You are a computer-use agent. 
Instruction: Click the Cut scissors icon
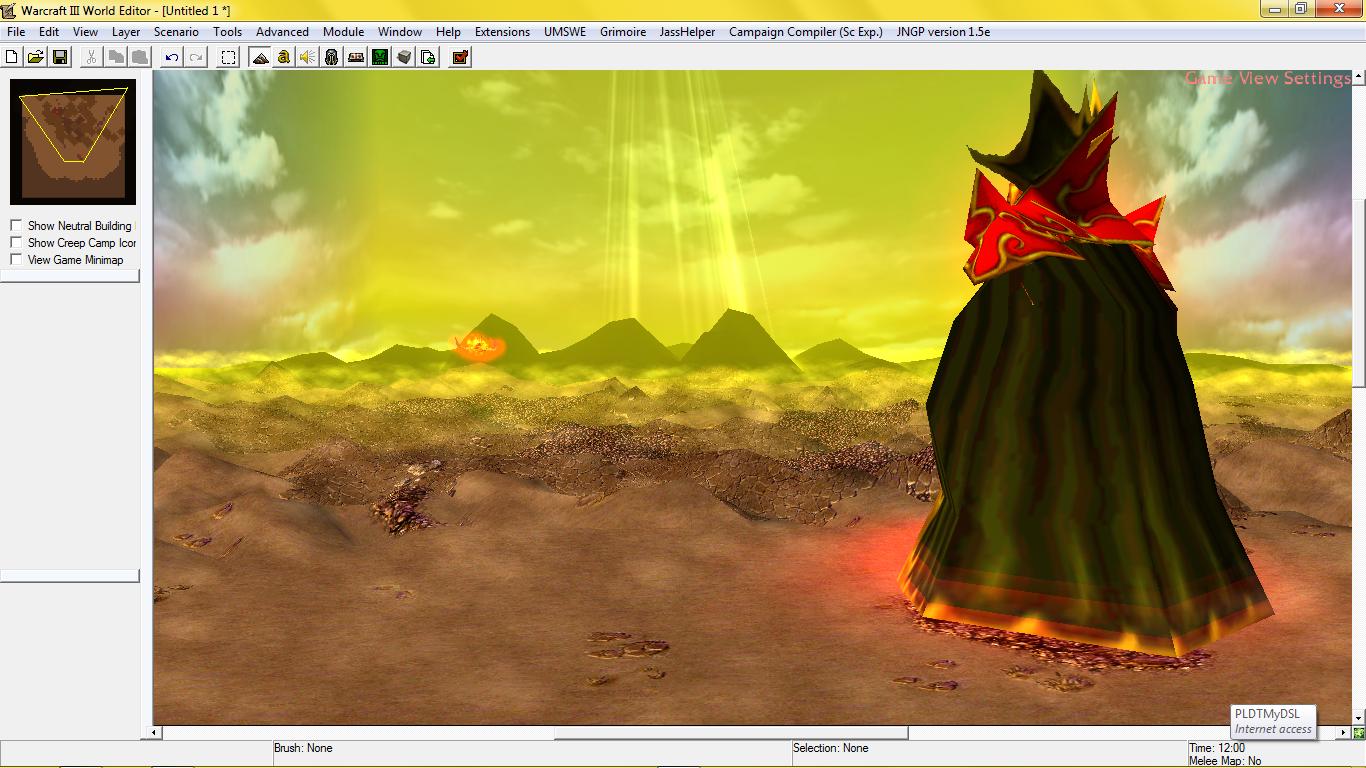point(91,58)
